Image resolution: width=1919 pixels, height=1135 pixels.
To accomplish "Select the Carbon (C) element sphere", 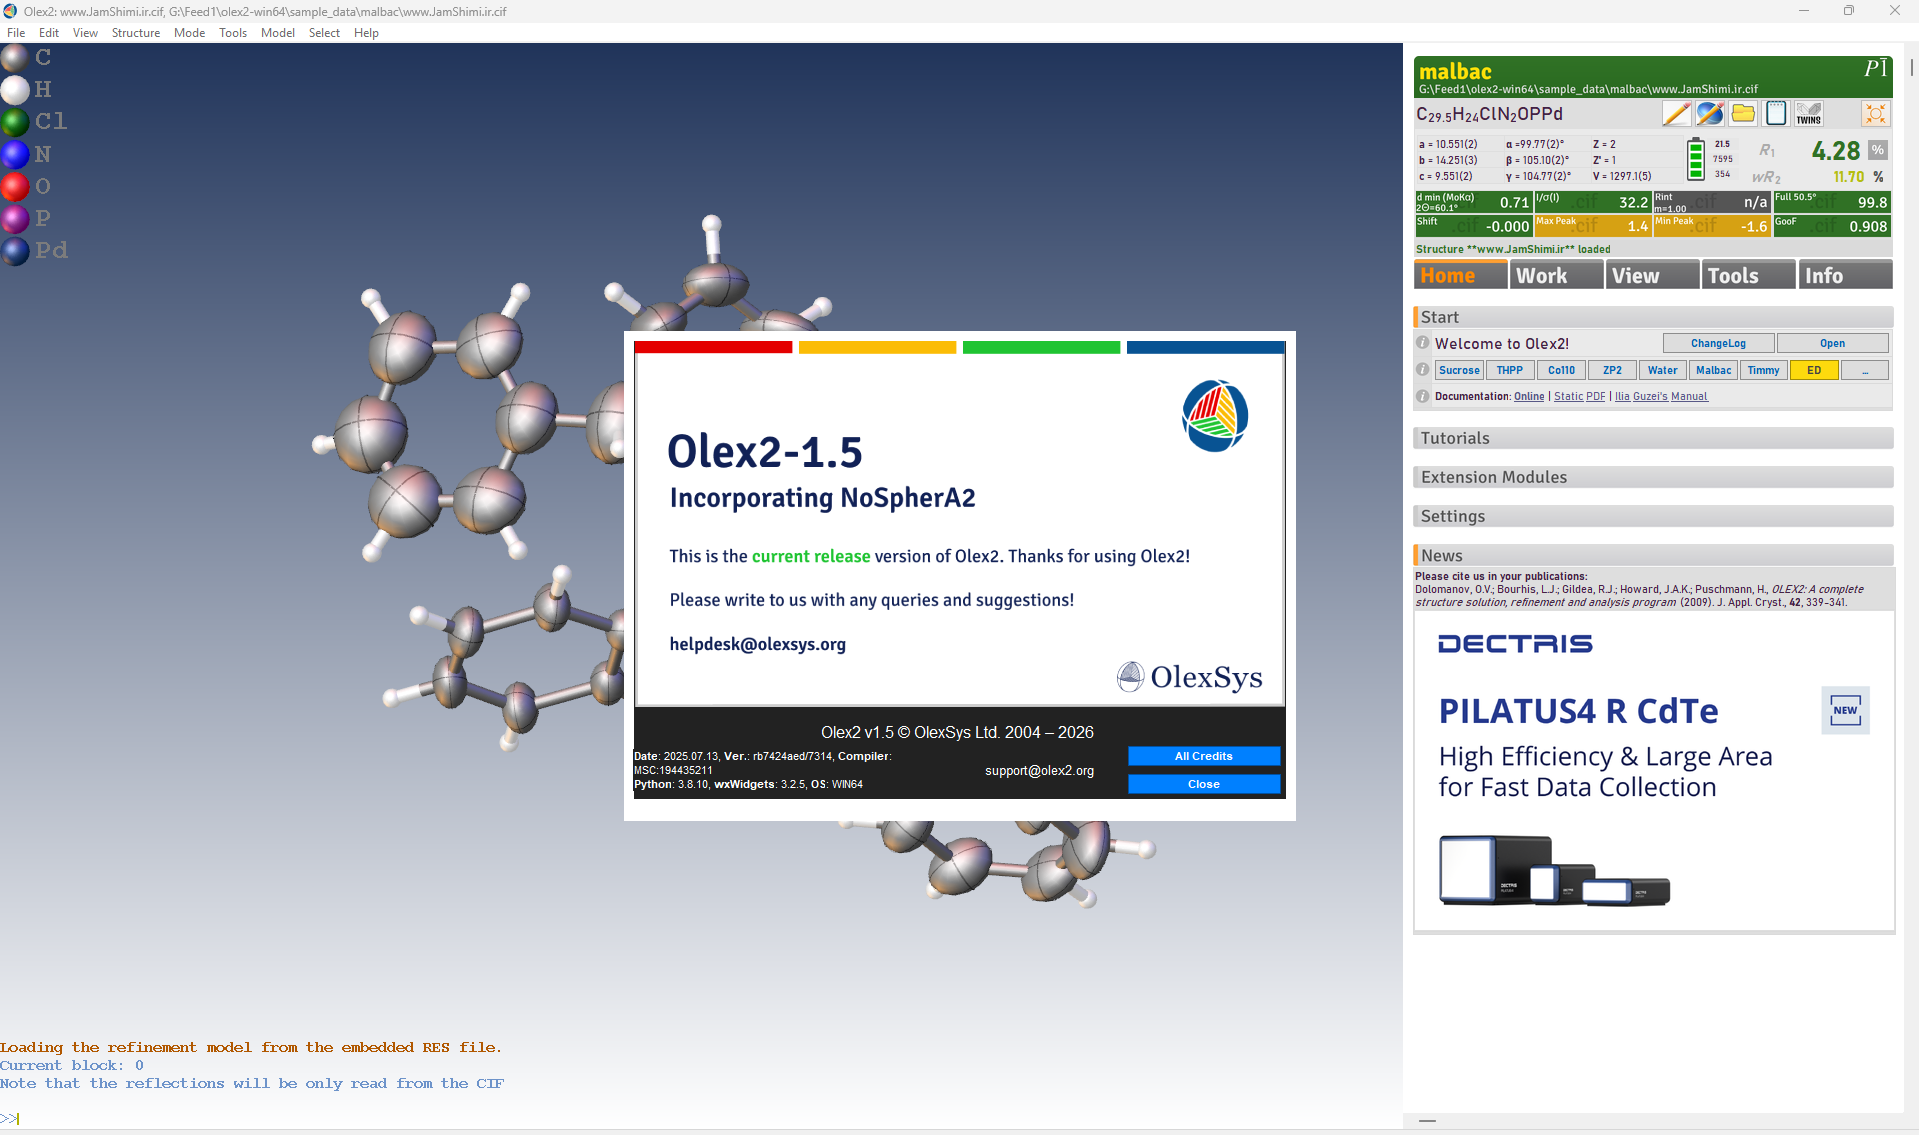I will [14, 58].
